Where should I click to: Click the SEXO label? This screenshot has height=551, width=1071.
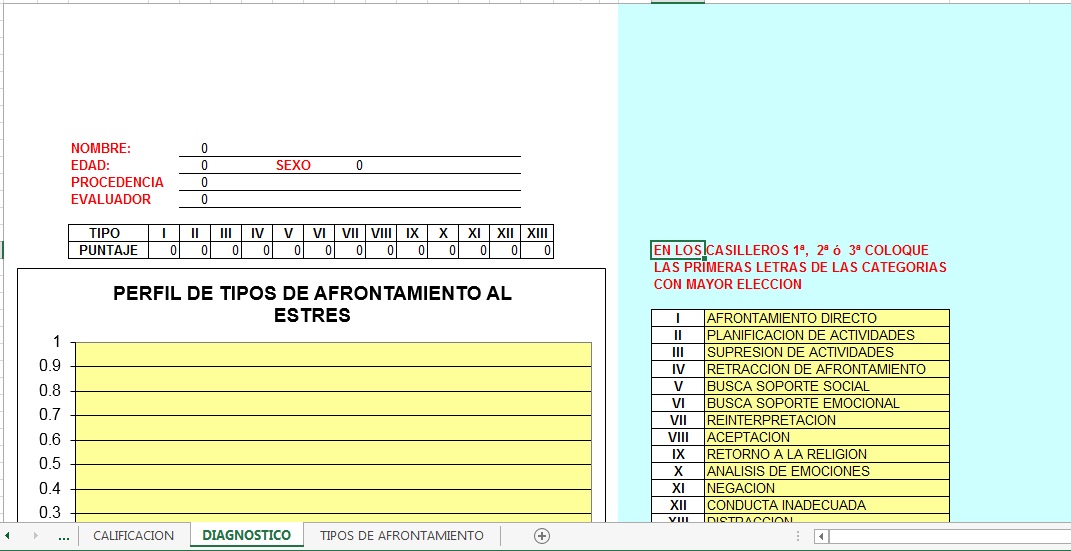click(293, 165)
